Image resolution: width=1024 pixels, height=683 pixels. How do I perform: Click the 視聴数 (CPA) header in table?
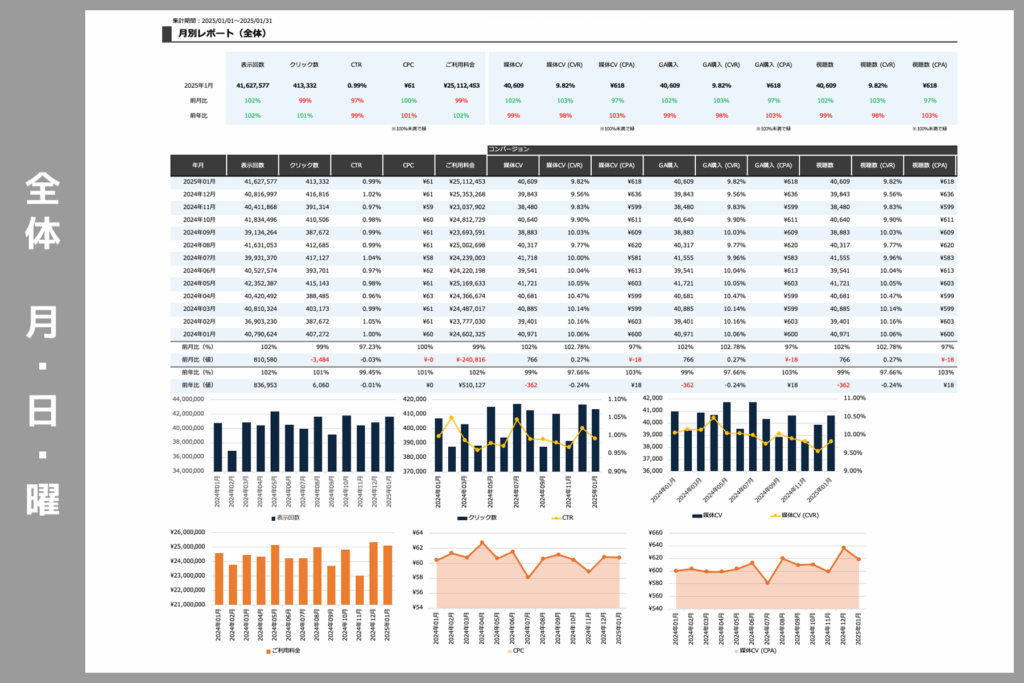pyautogui.click(x=930, y=165)
